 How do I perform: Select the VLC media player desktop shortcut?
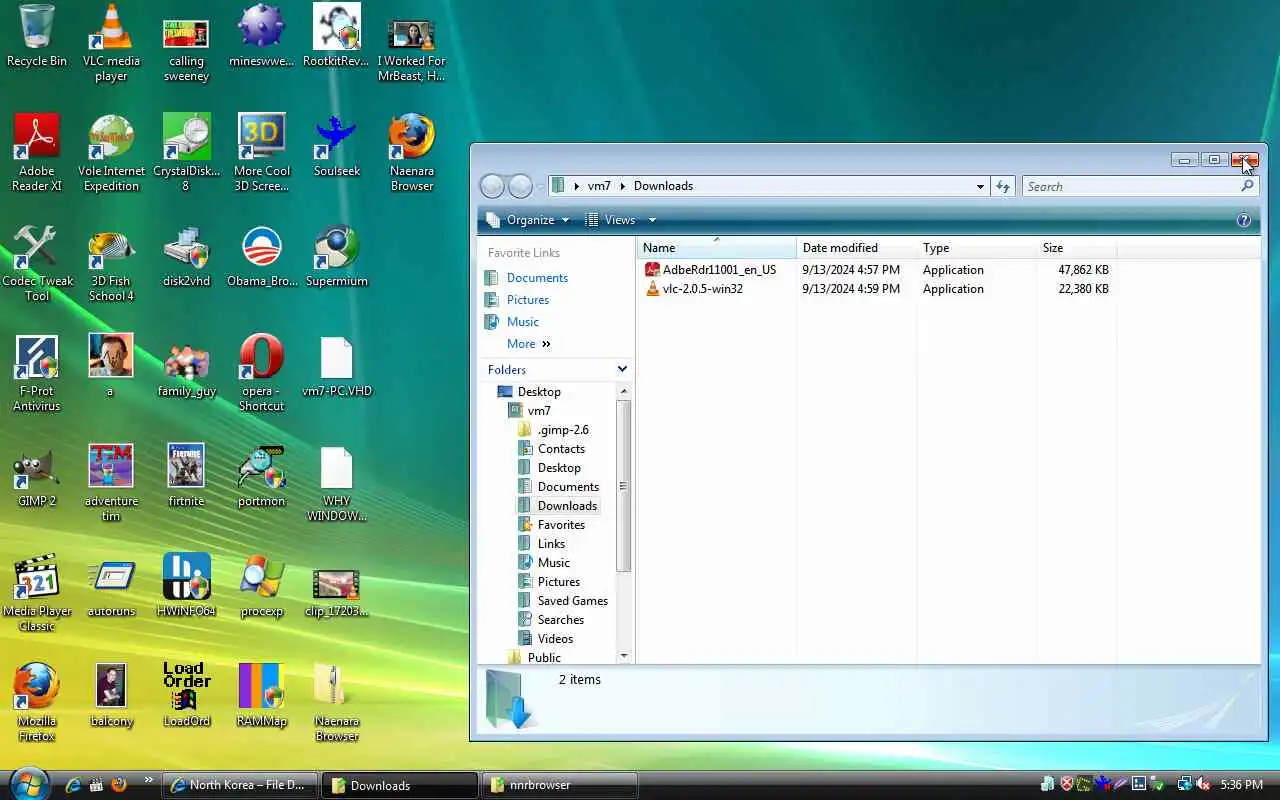pyautogui.click(x=111, y=43)
